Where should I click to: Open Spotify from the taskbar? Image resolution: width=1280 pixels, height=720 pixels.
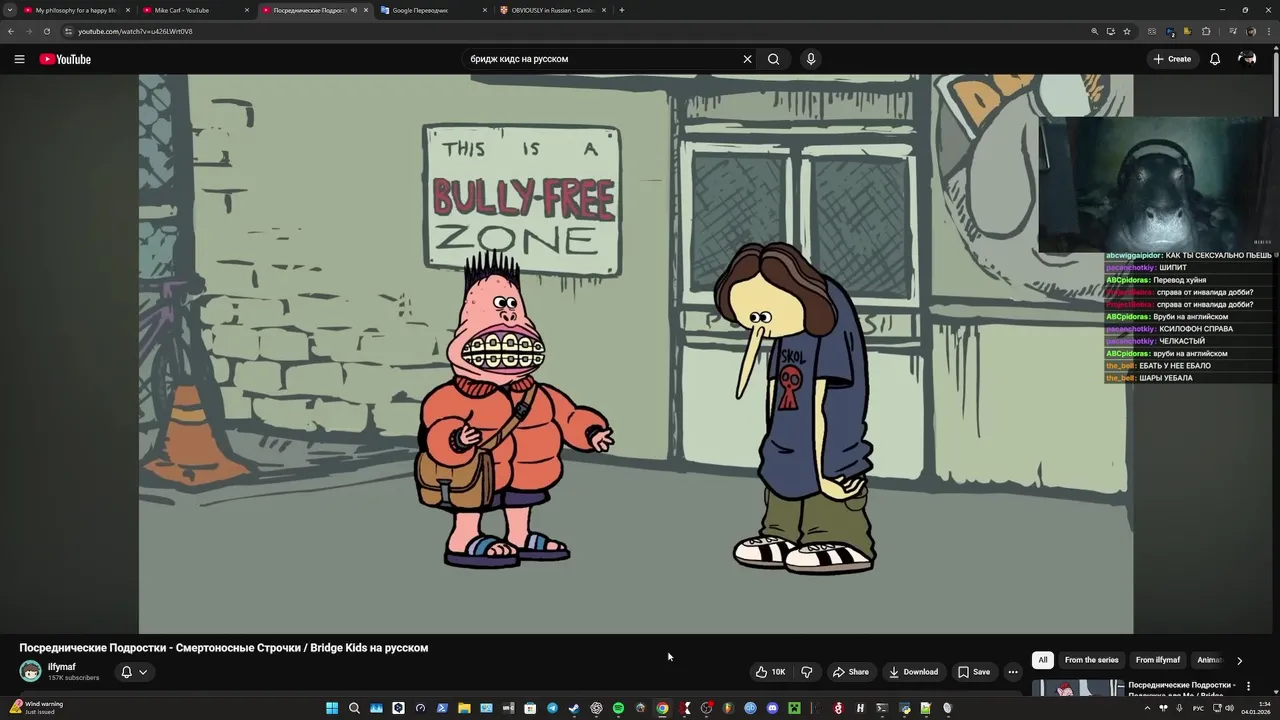pos(618,708)
